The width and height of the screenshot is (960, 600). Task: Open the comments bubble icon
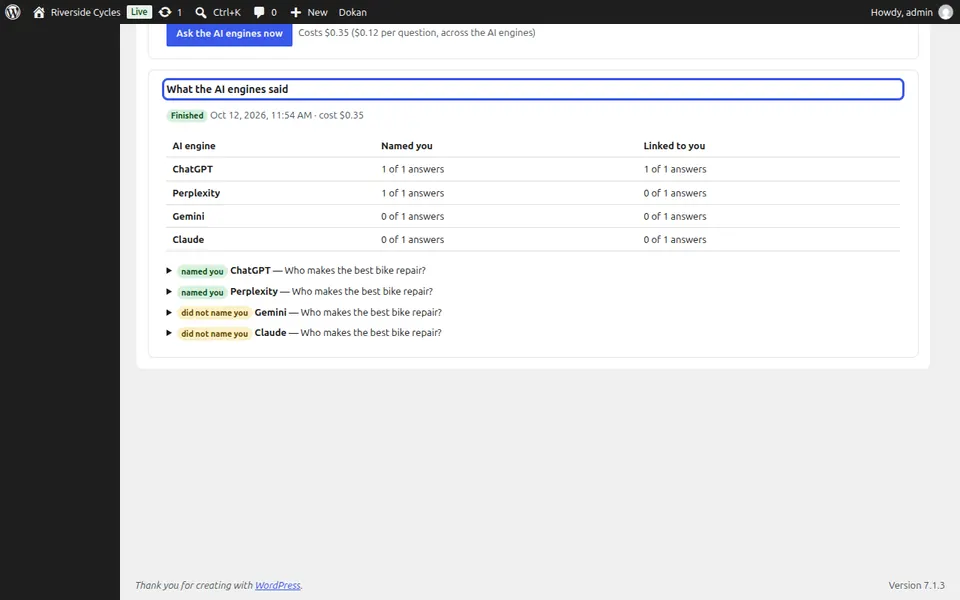click(259, 12)
